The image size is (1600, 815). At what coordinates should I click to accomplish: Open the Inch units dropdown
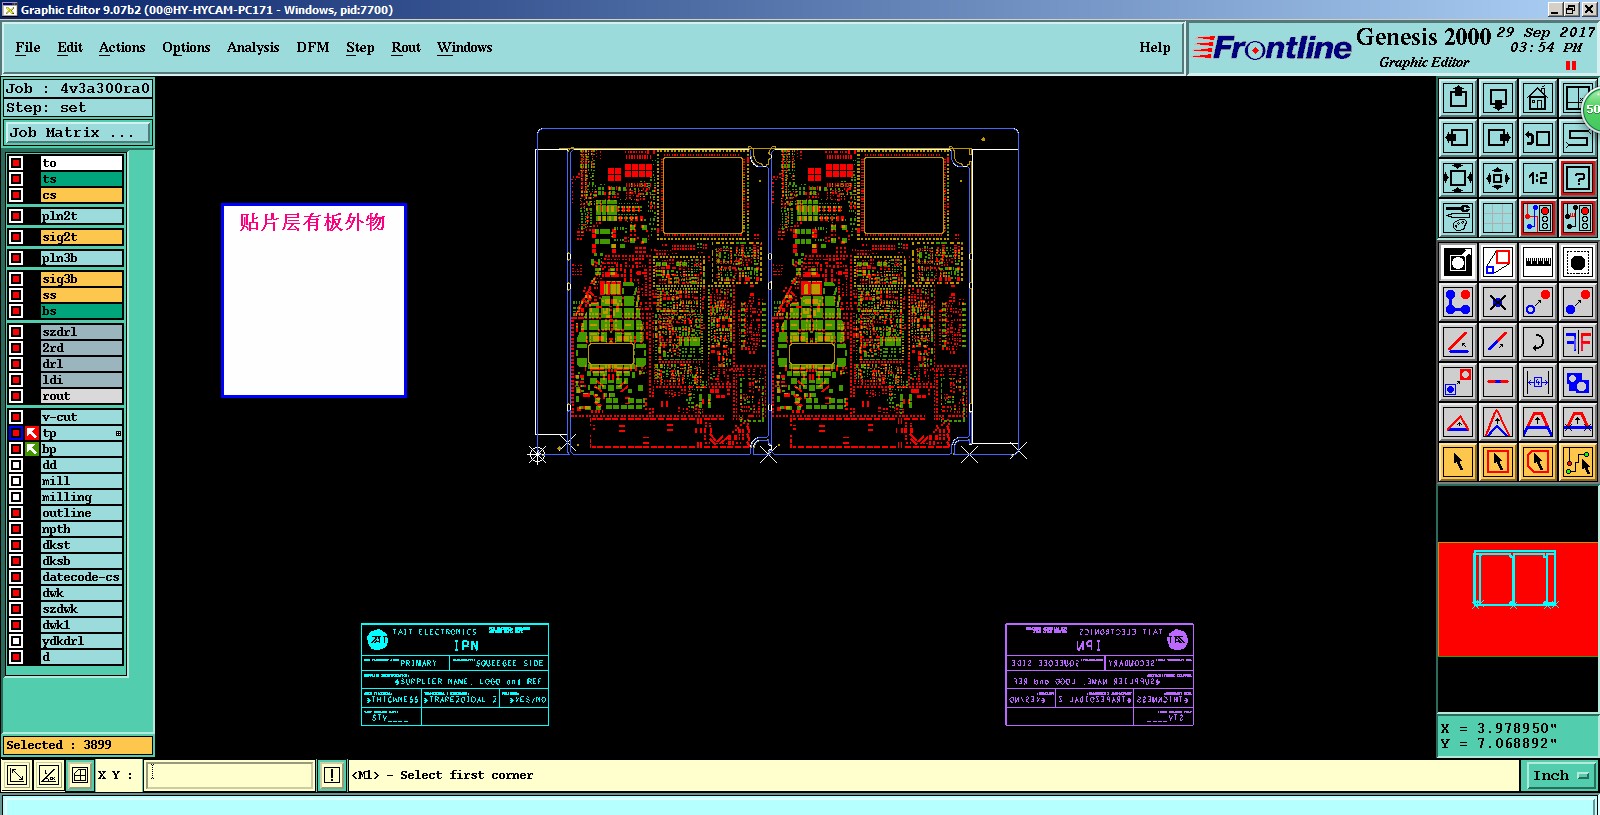click(x=1560, y=775)
